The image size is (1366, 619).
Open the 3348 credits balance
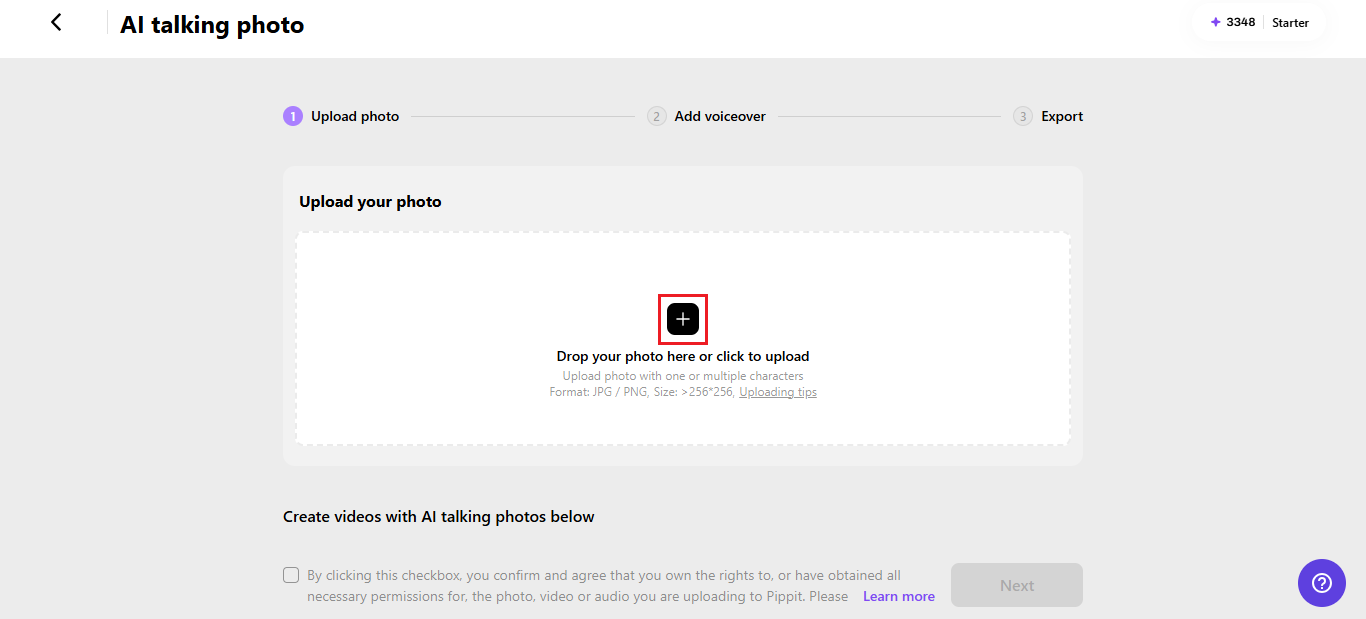[x=1232, y=22]
